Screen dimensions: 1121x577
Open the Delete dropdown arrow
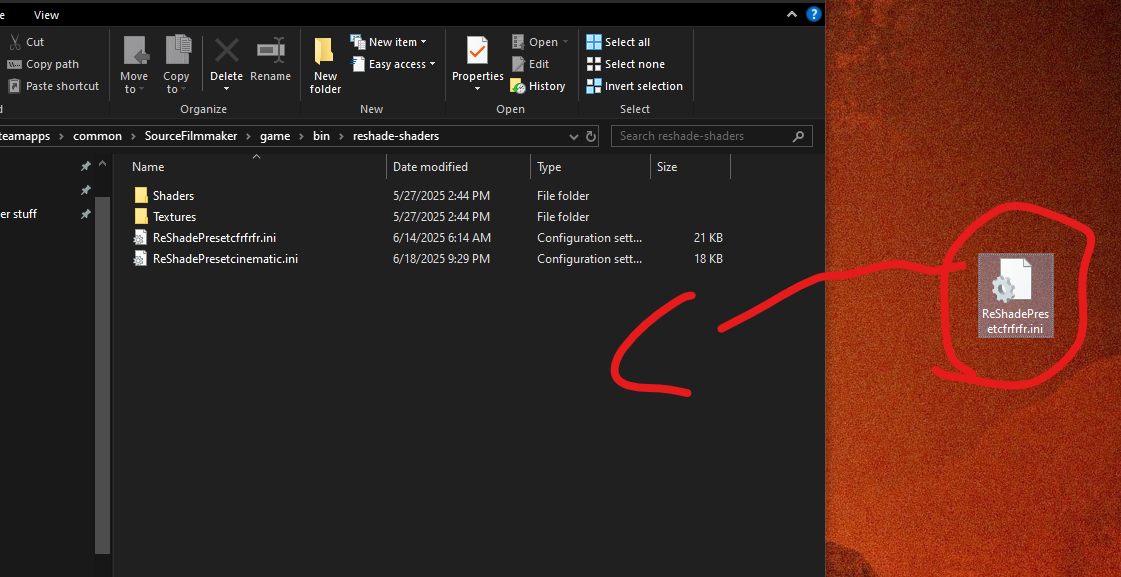pos(227,89)
